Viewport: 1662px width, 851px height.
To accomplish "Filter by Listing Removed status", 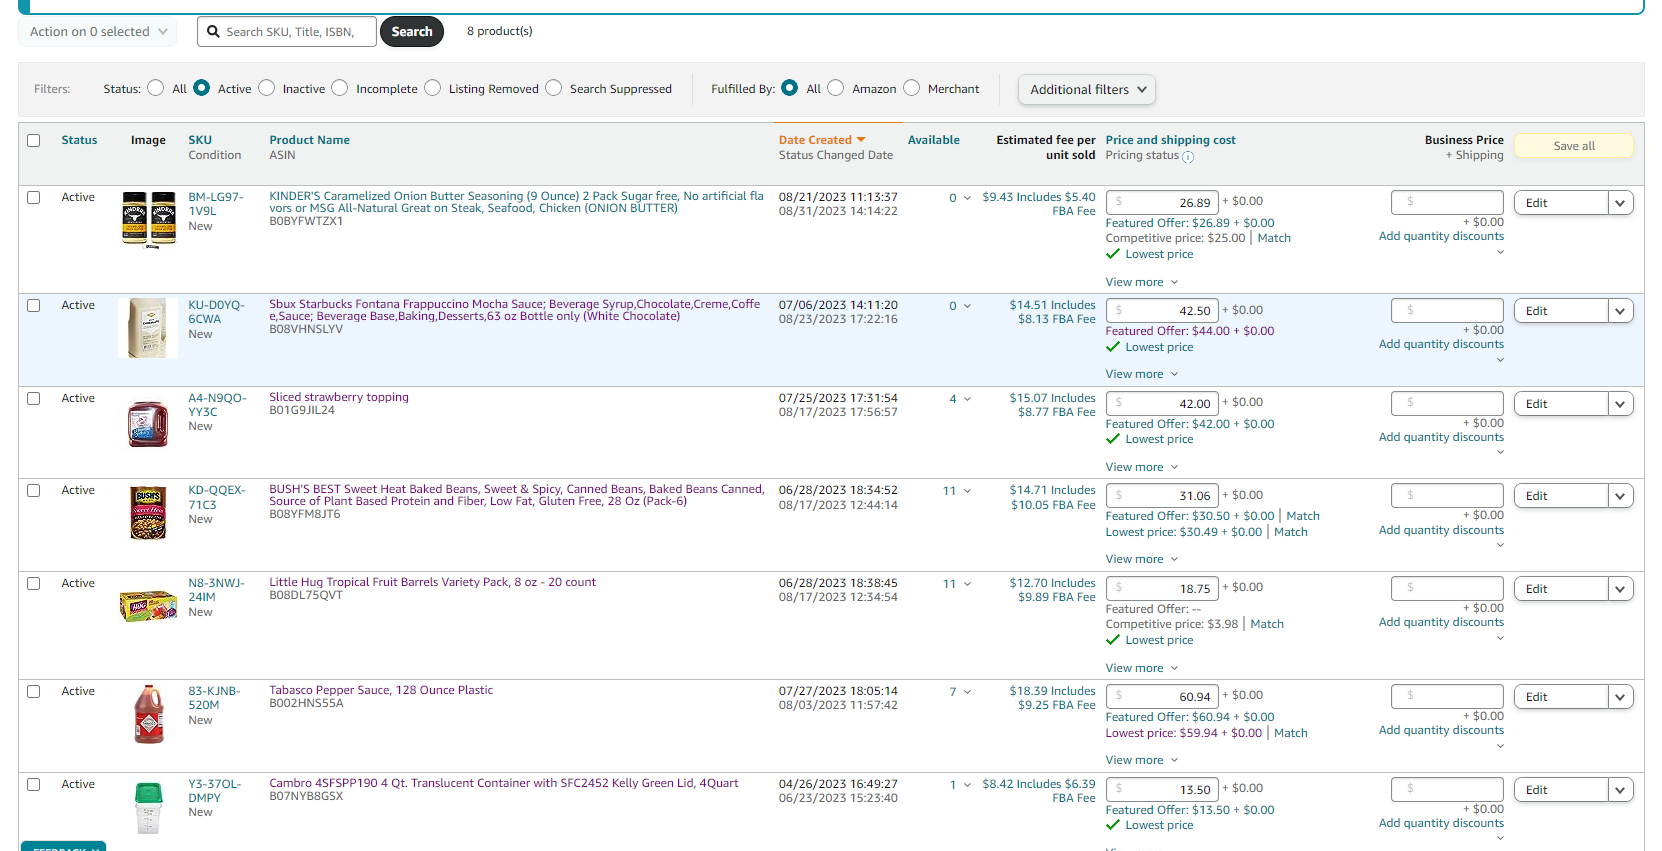I will tap(433, 88).
